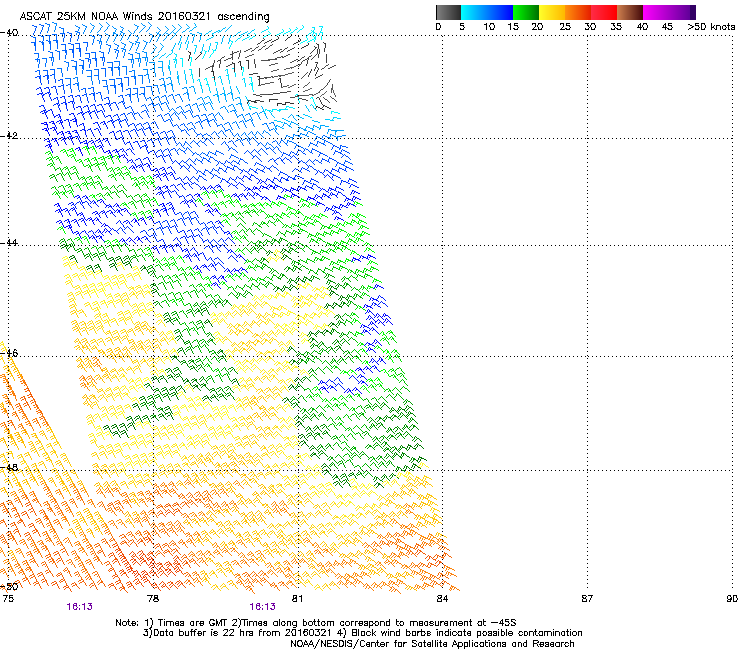740x650 pixels.
Task: Click the legend label 25
Action: [x=565, y=27]
